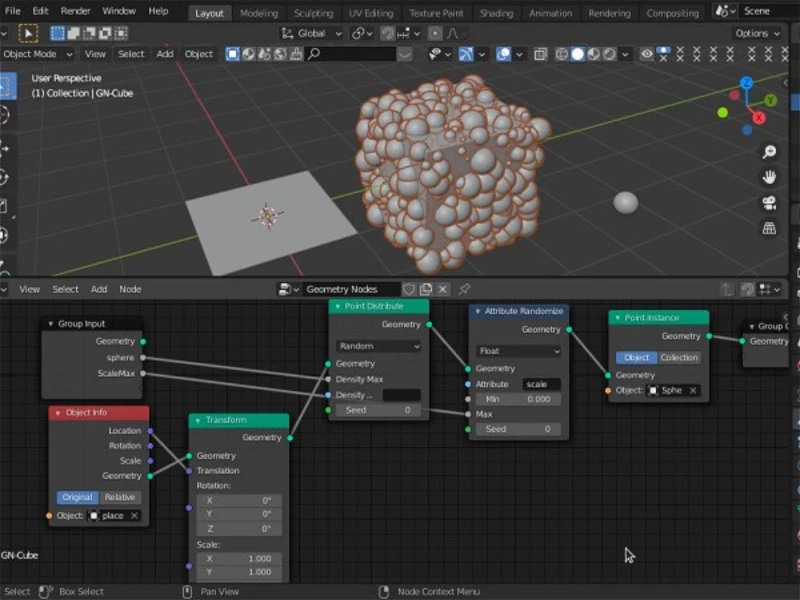
Task: Clear the place object field
Action: click(134, 516)
